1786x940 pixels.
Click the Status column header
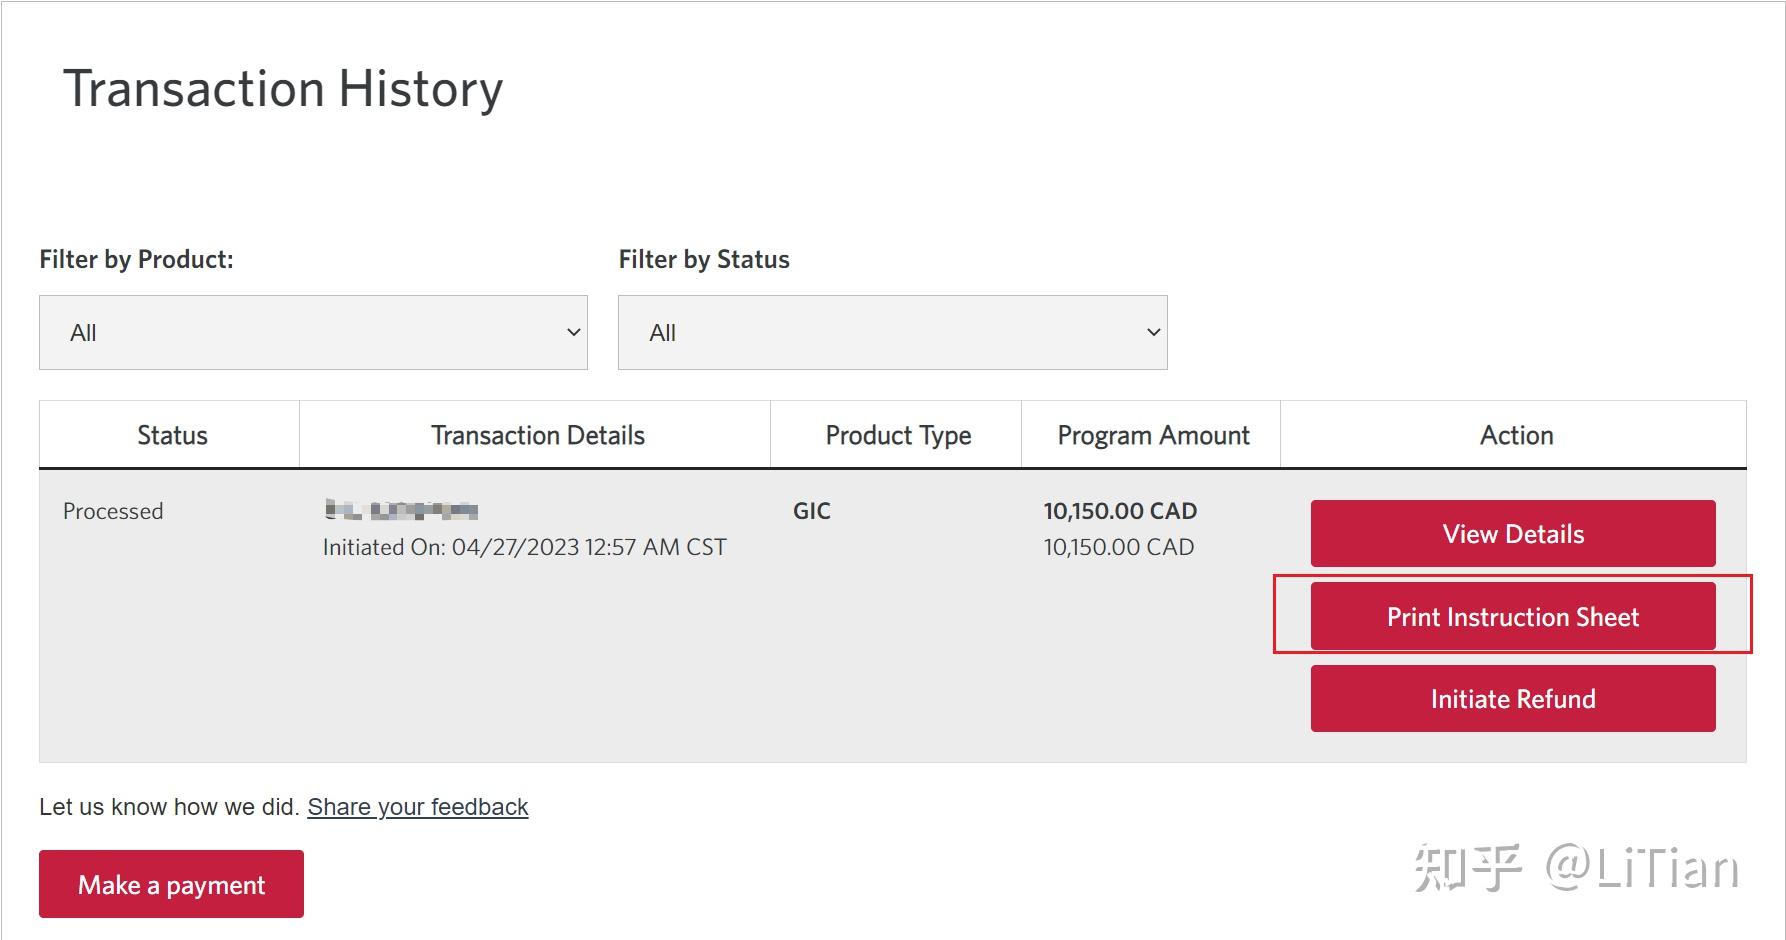172,436
